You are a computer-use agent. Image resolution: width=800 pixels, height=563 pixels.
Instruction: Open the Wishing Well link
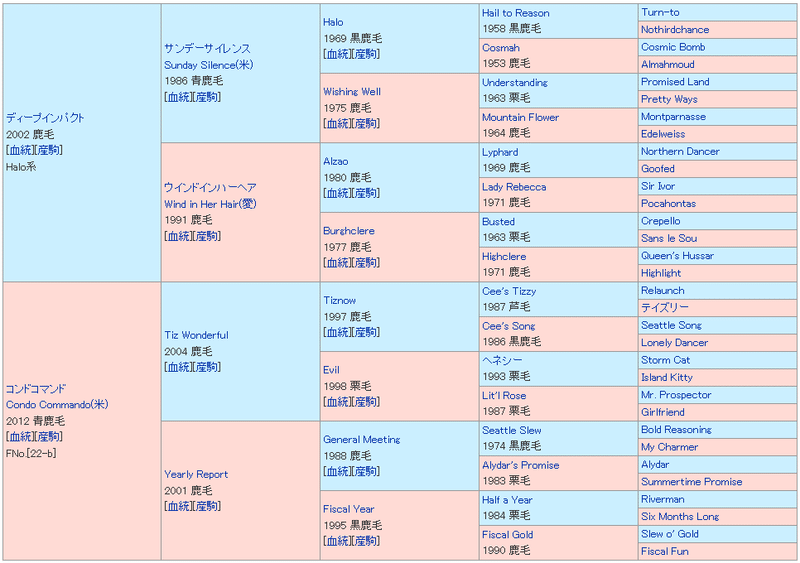point(352,92)
